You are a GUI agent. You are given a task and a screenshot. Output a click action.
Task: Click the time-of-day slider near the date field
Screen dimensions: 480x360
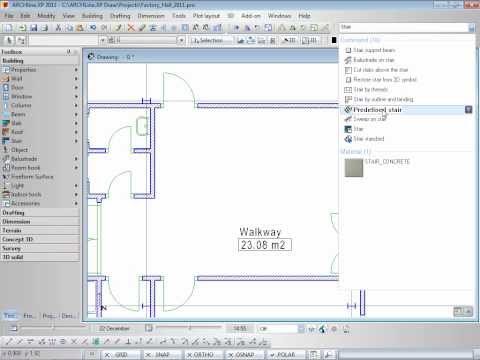189,328
